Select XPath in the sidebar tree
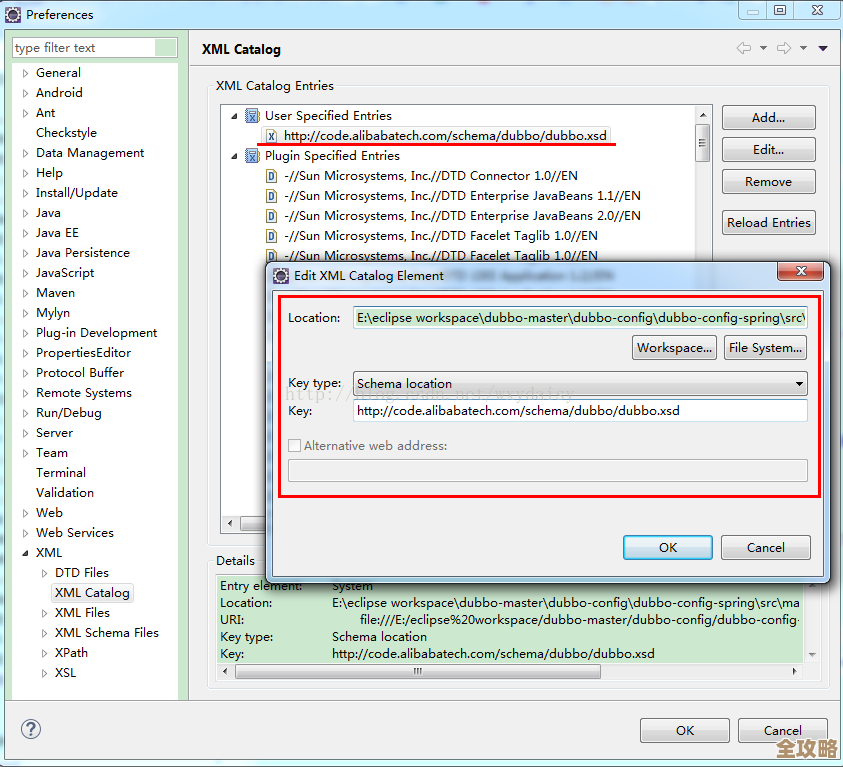 (x=70, y=652)
